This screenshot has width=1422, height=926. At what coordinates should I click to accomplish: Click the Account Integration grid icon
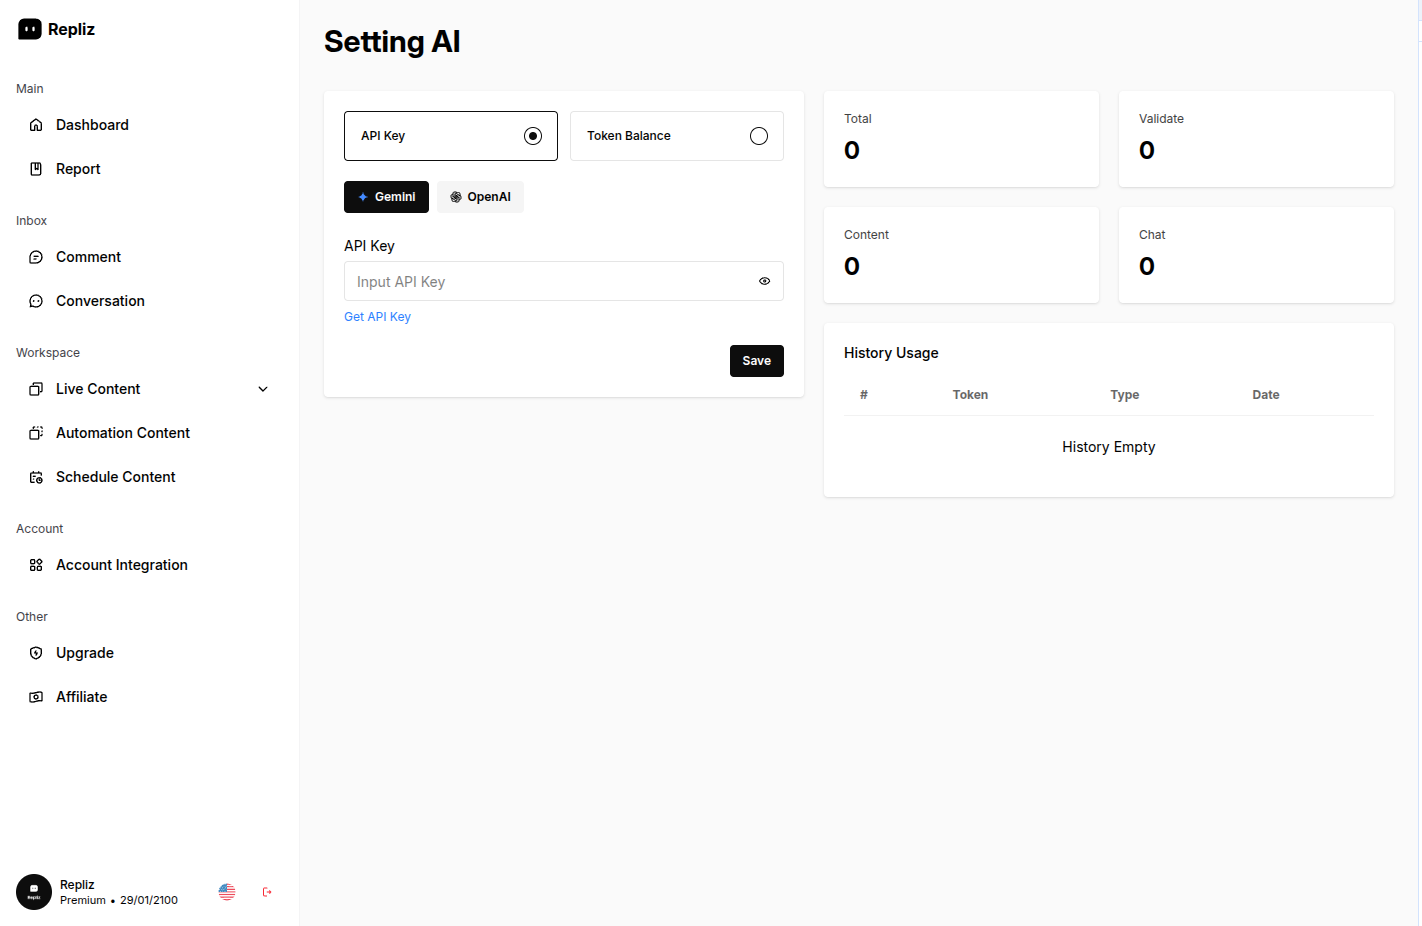pyautogui.click(x=36, y=565)
